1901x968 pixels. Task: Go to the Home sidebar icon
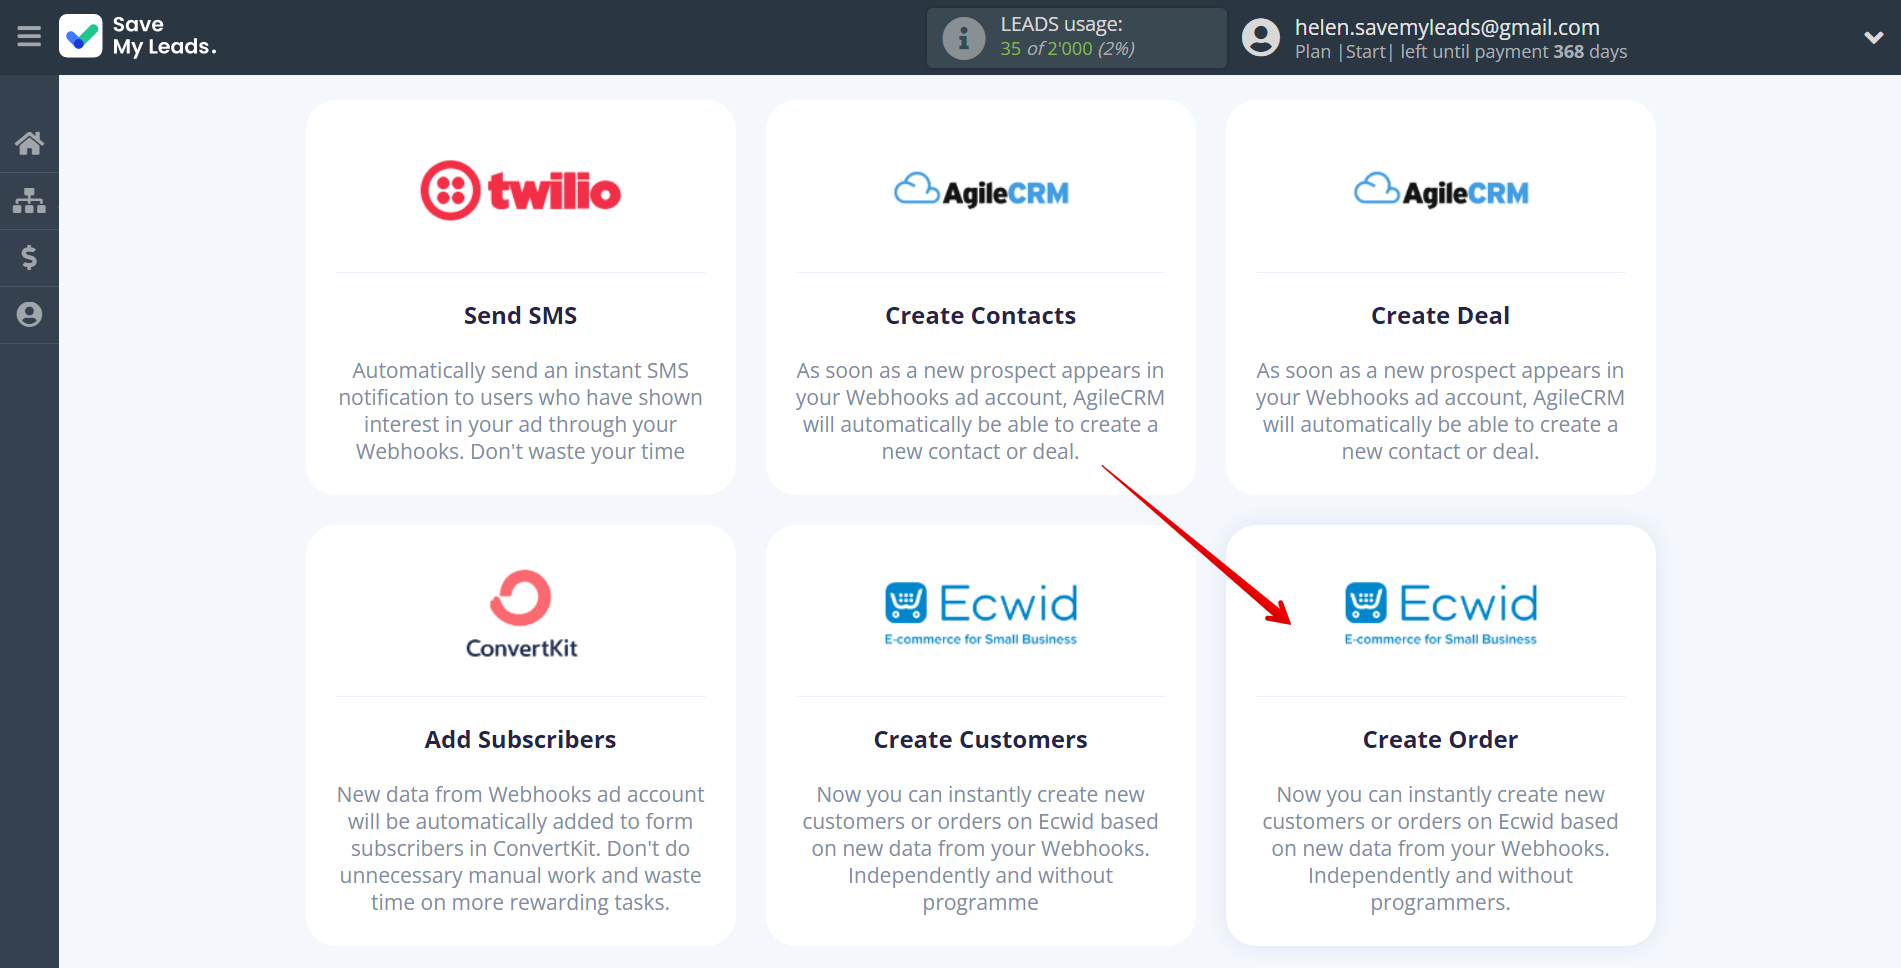[x=29, y=144]
